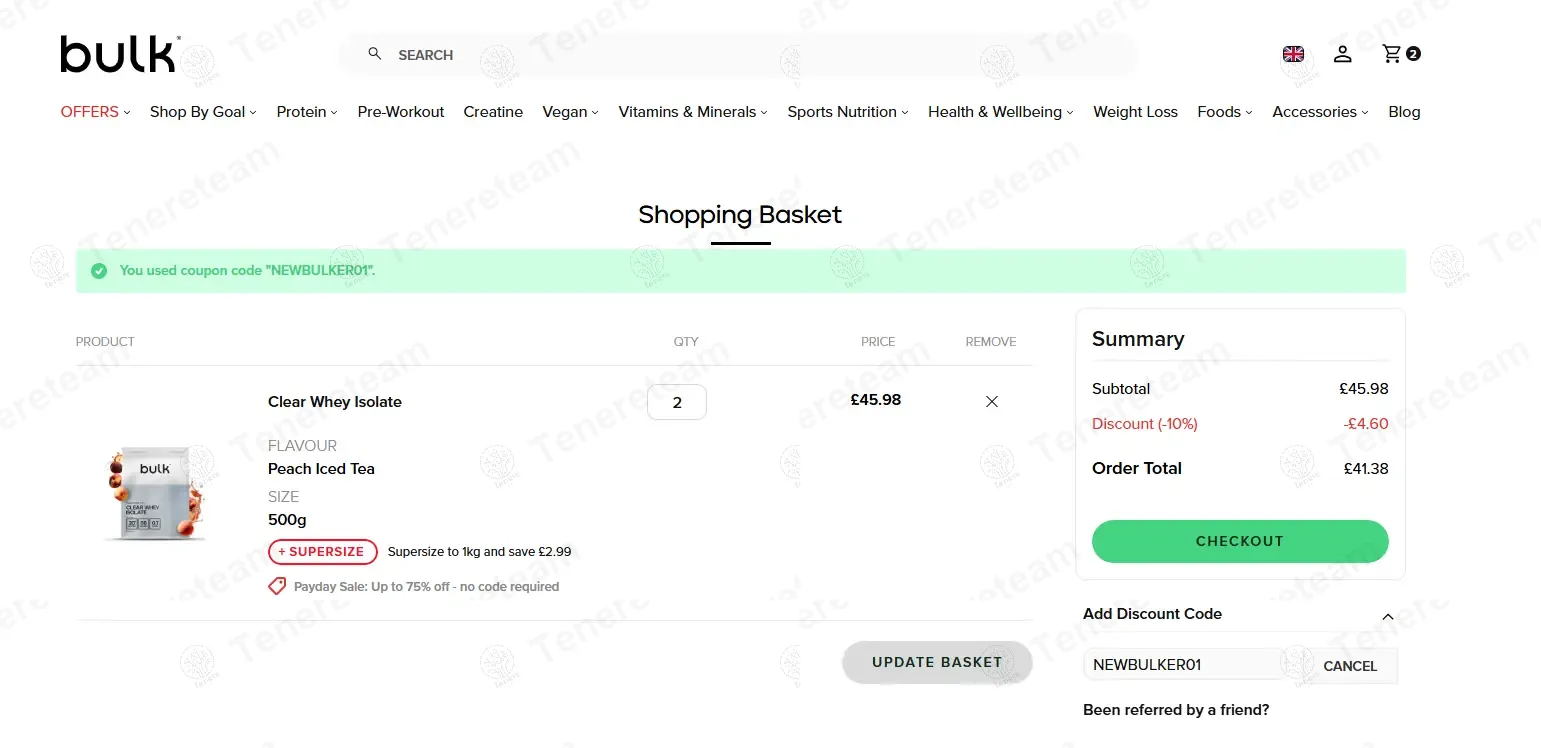
Task: Click the green coupon success checkmark
Action: pos(99,271)
